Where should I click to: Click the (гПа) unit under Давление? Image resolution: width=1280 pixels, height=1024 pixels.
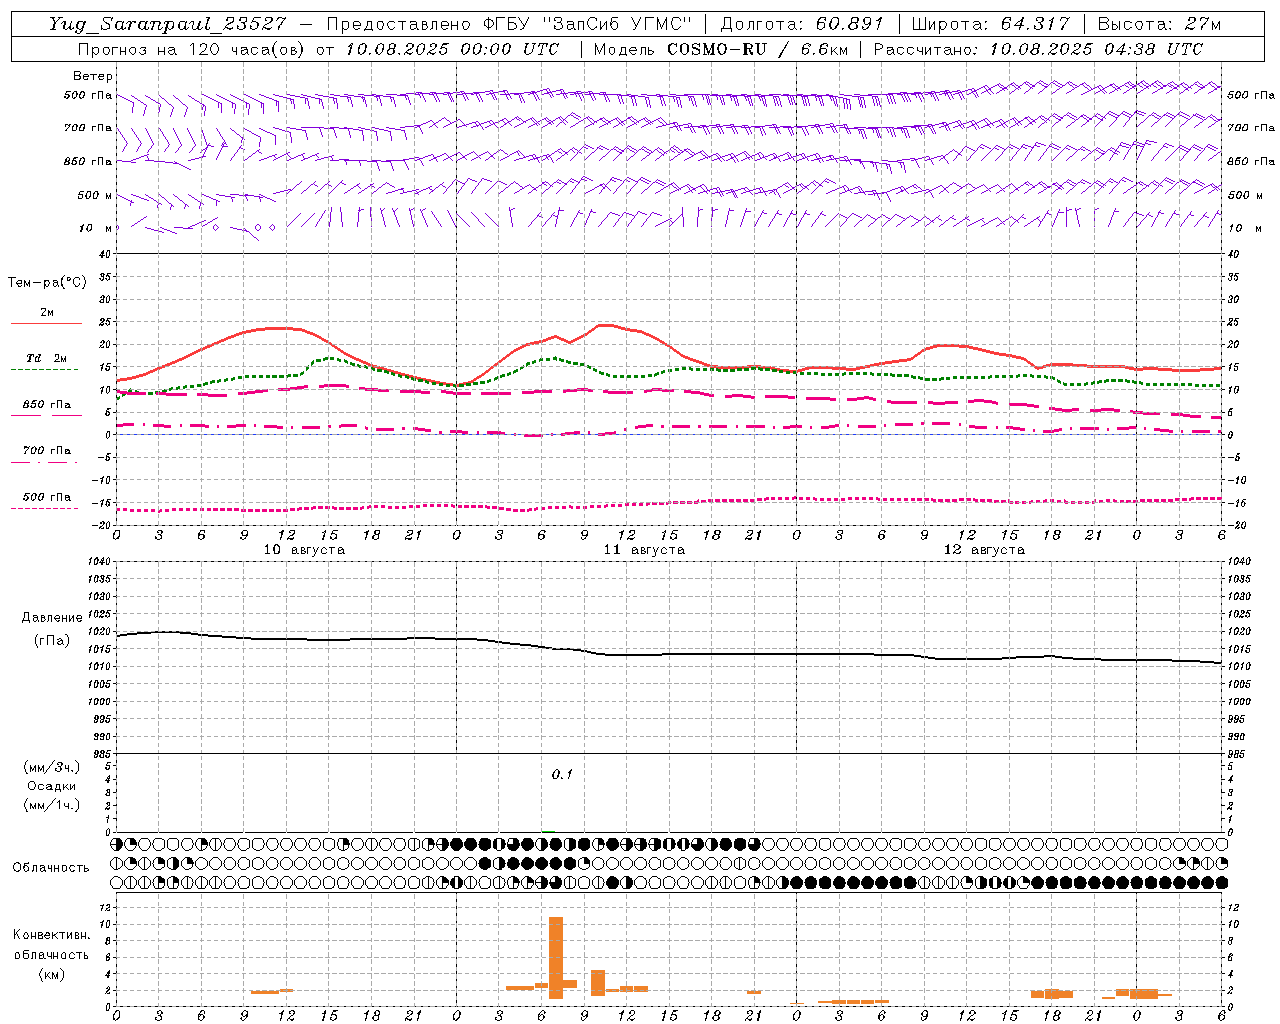(x=52, y=640)
